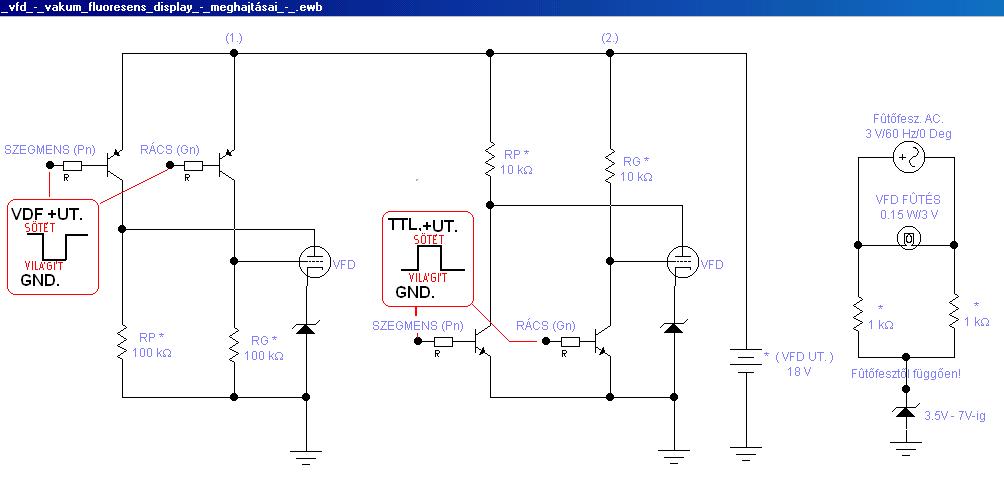Click the (1.) circuit label
Screen dimensions: 1004x479
pyautogui.click(x=234, y=38)
